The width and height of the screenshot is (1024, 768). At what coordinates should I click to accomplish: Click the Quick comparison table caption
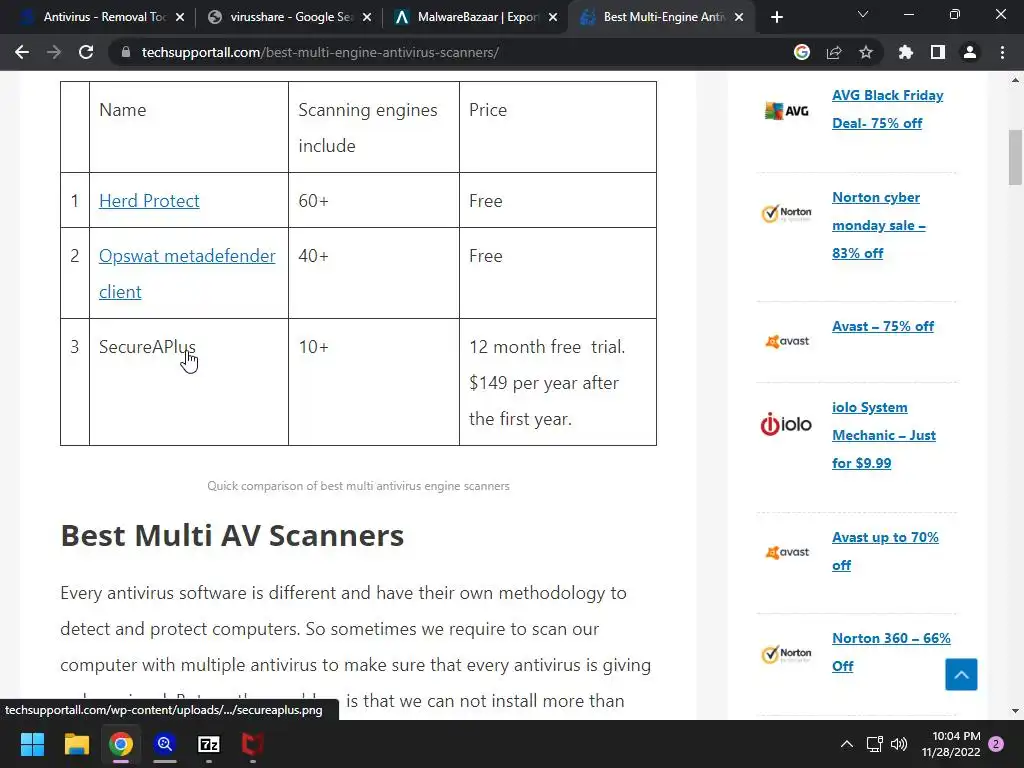point(358,486)
